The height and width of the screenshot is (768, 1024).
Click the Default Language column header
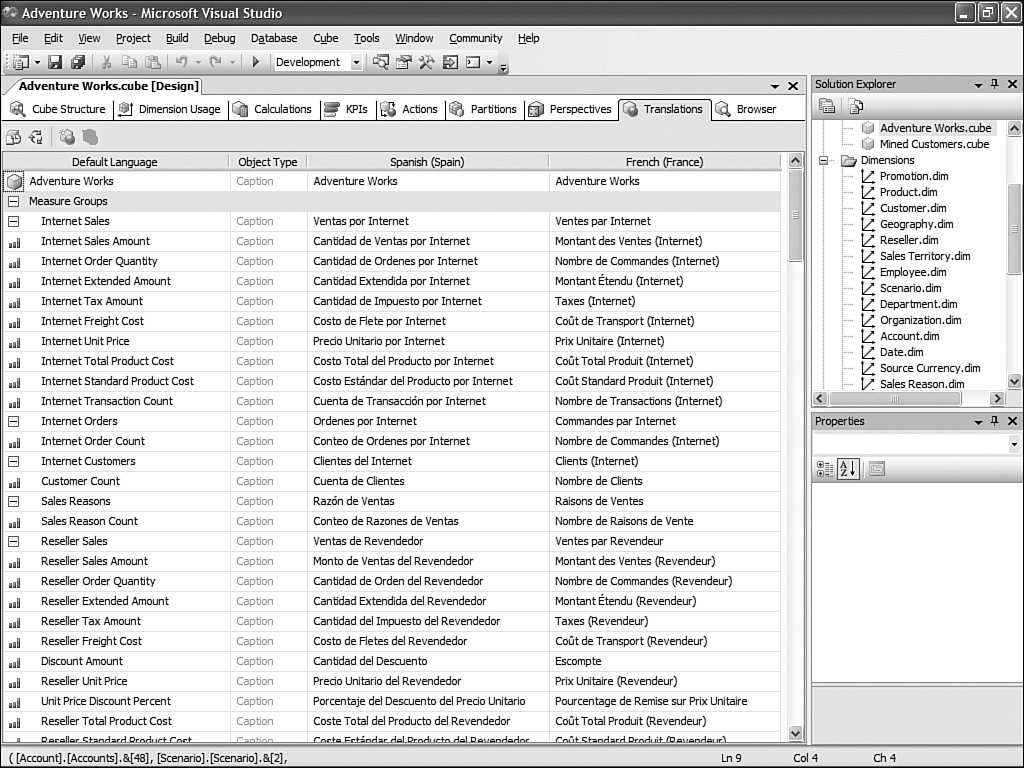[x=115, y=162]
